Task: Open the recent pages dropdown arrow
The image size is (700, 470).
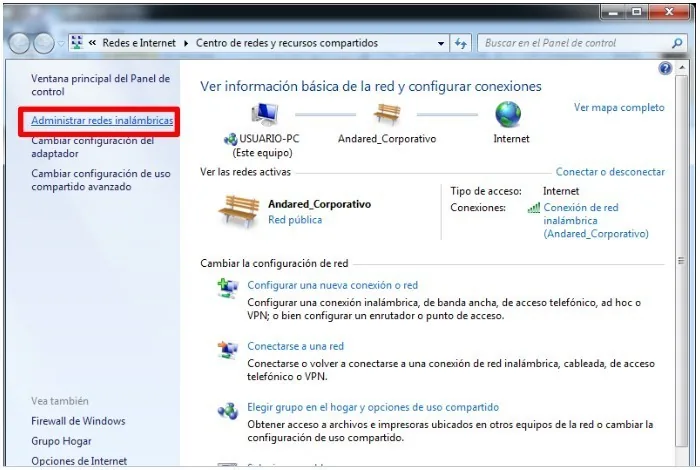Action: (61, 44)
